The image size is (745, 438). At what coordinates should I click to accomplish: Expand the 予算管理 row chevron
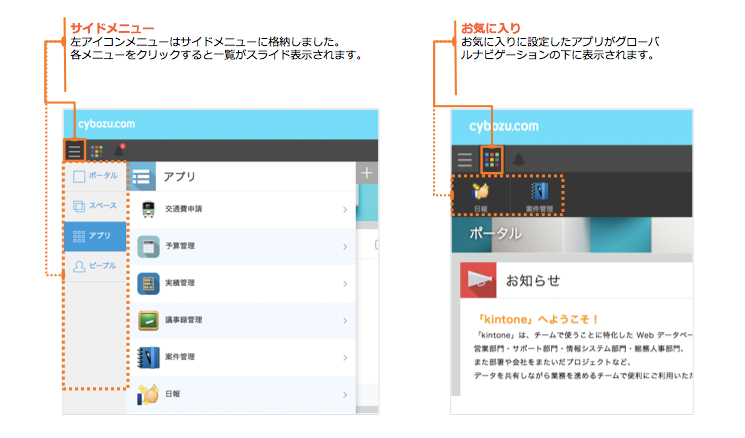(x=345, y=246)
